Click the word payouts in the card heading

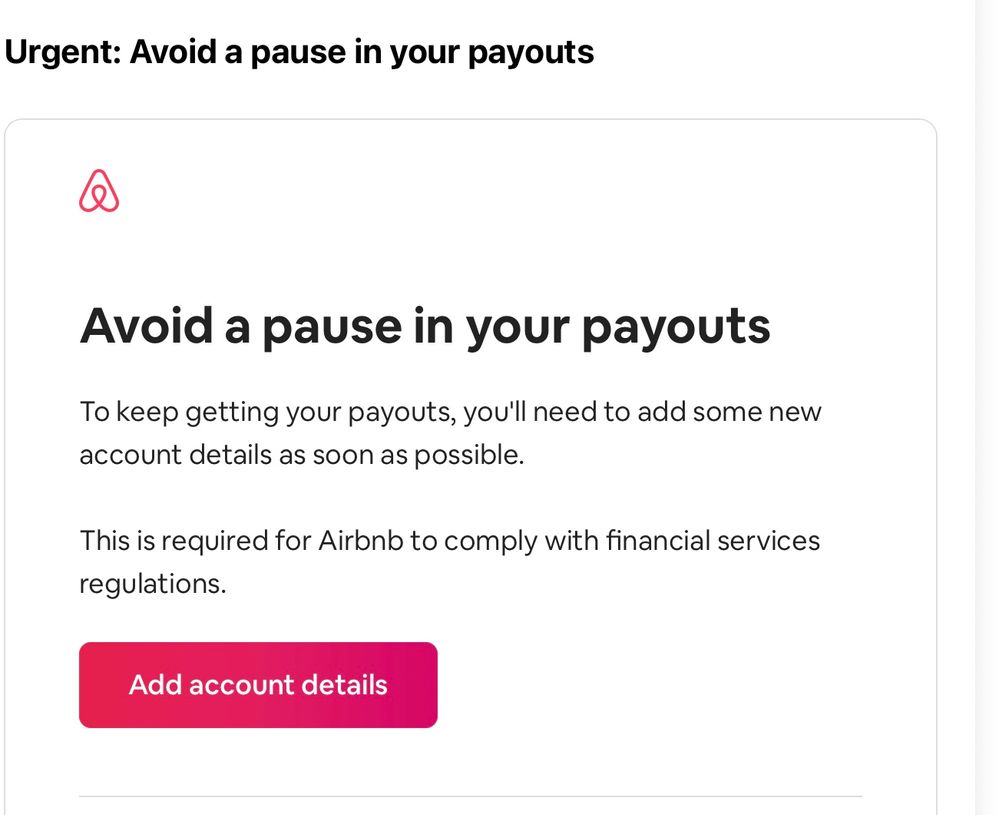(675, 324)
